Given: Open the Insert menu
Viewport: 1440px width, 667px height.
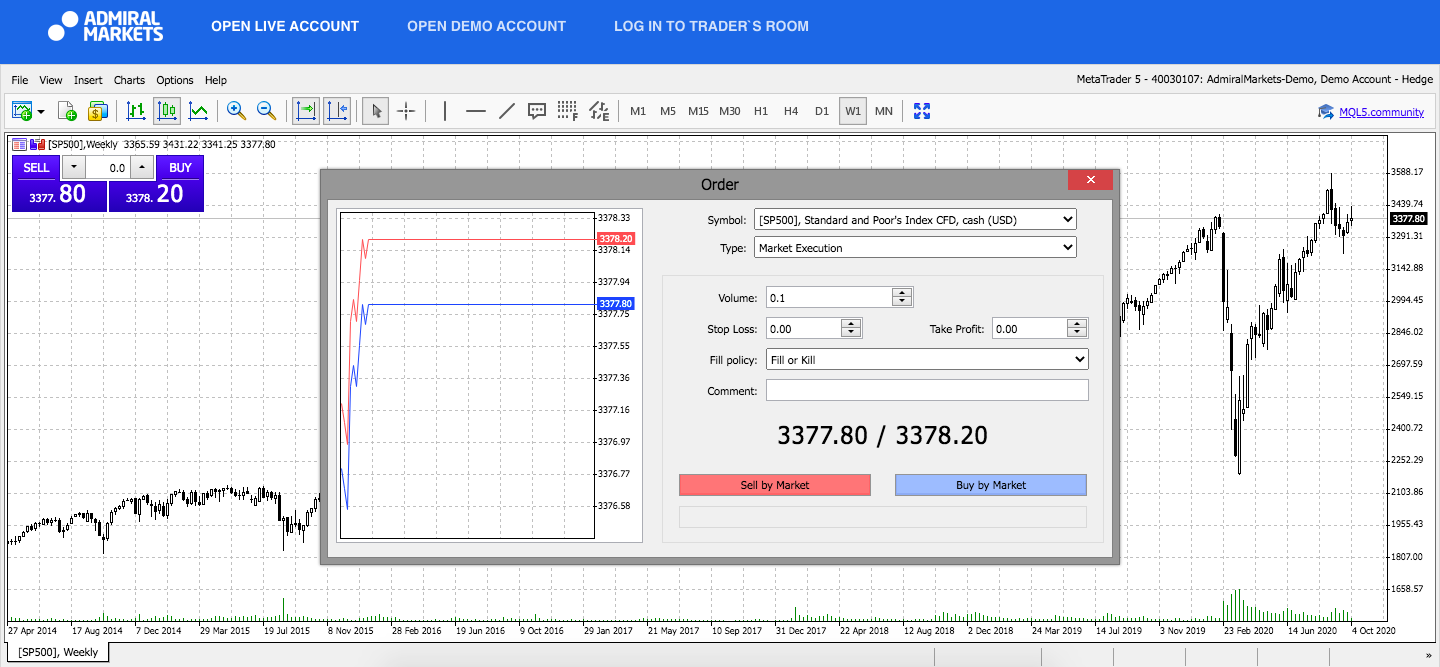Looking at the screenshot, I should [x=88, y=80].
